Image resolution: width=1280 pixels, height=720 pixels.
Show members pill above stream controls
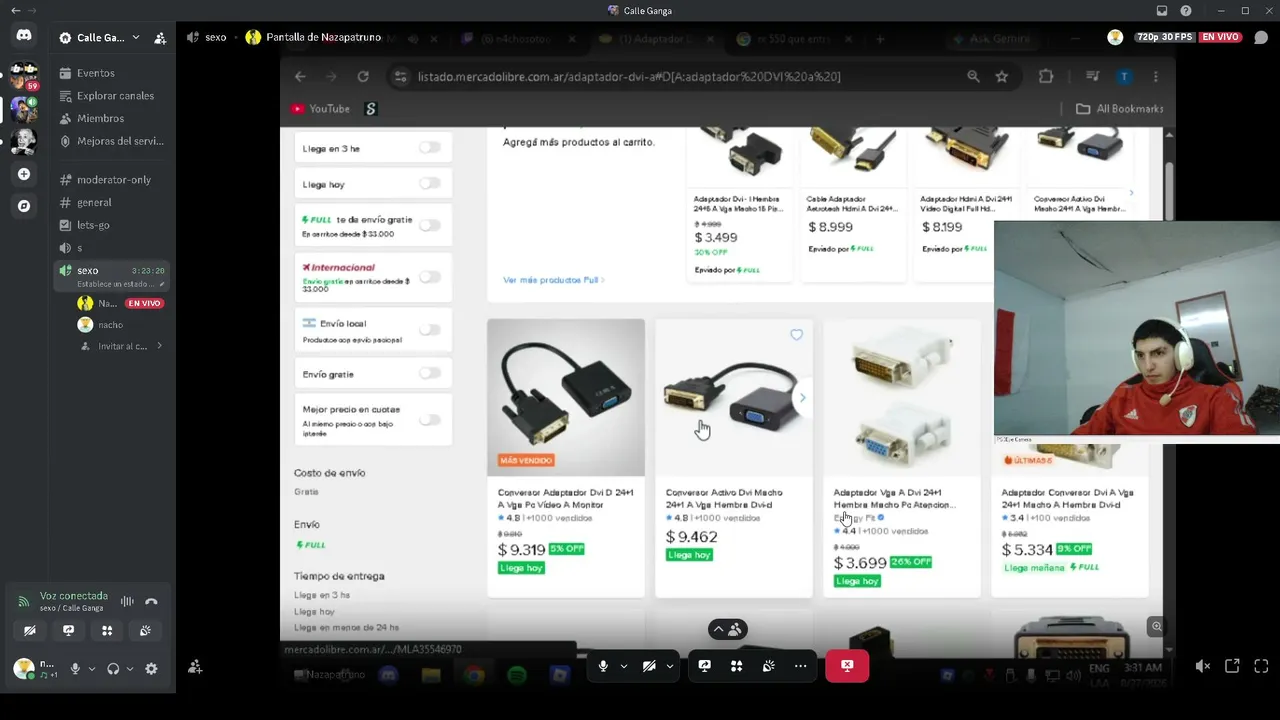click(x=728, y=629)
